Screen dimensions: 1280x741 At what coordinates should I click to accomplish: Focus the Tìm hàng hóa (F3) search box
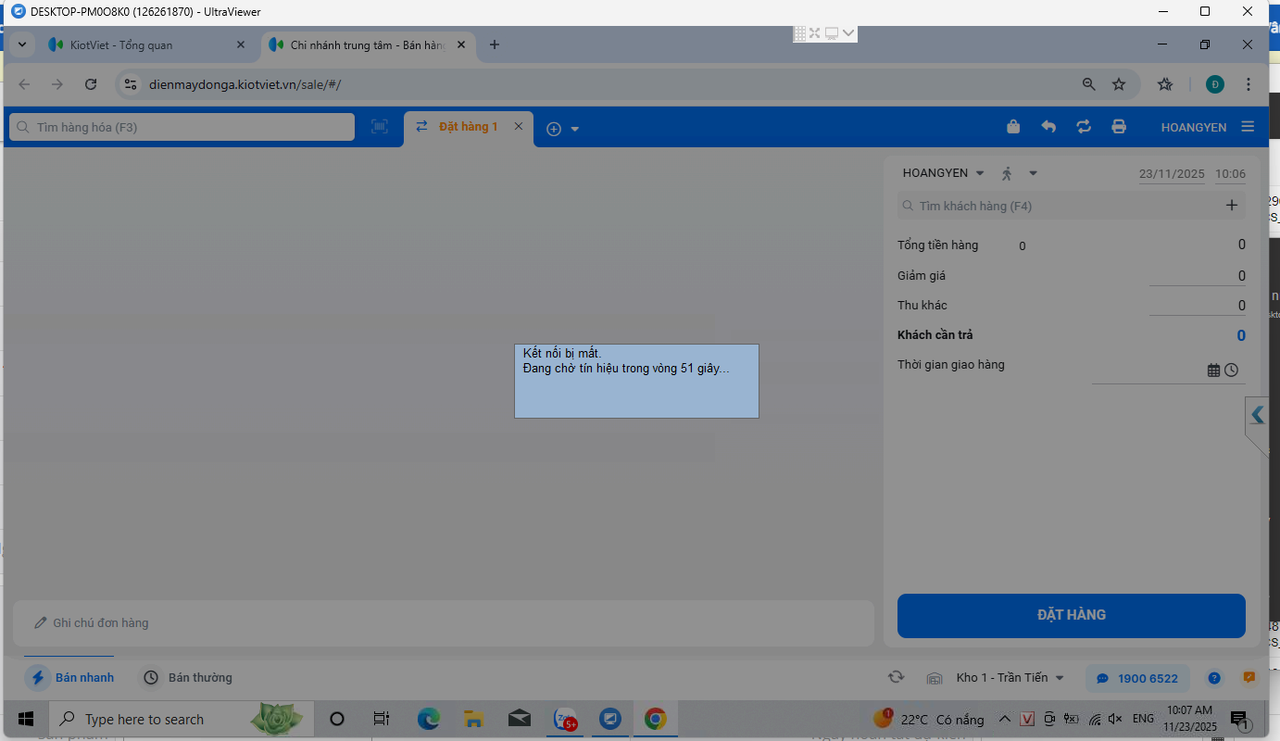tap(182, 127)
